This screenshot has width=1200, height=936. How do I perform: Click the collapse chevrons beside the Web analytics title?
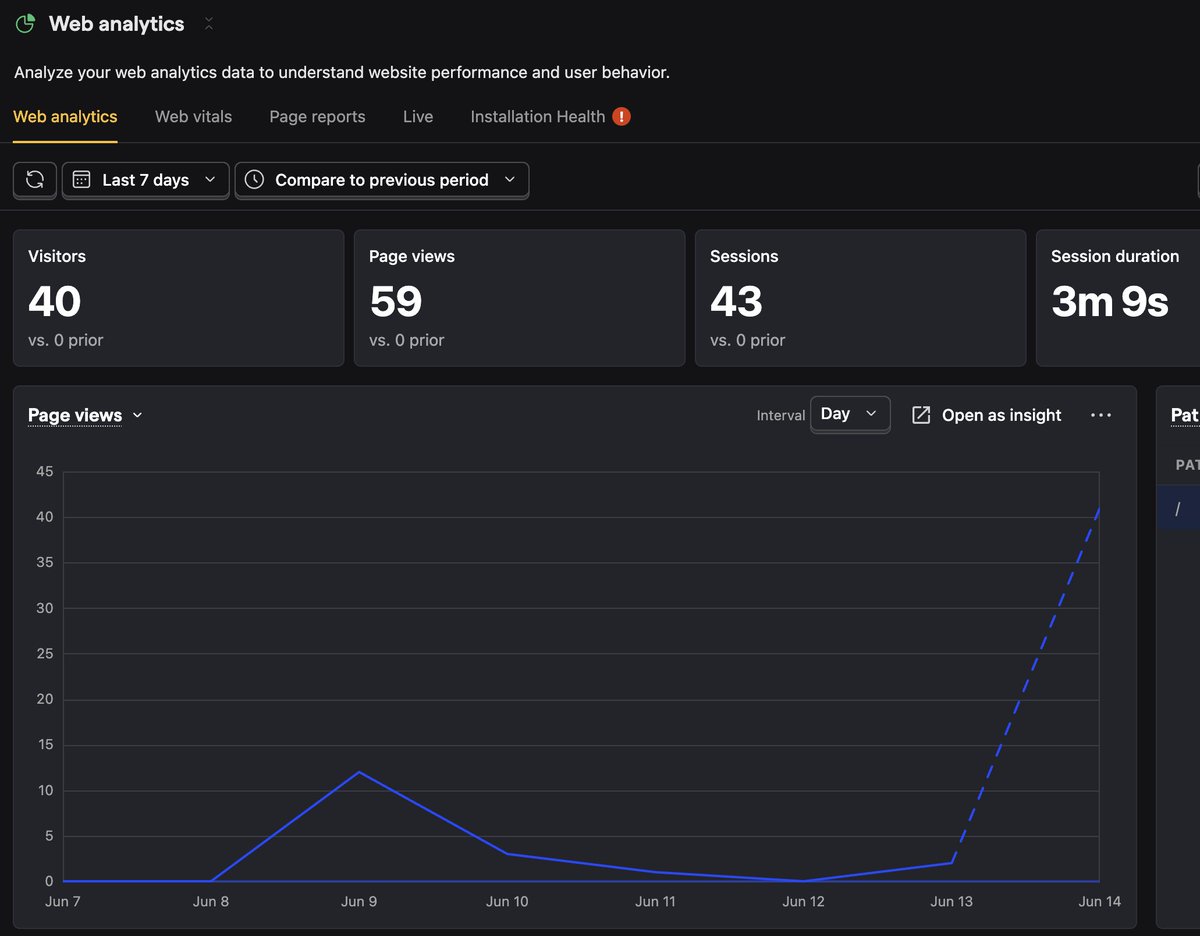click(x=208, y=24)
